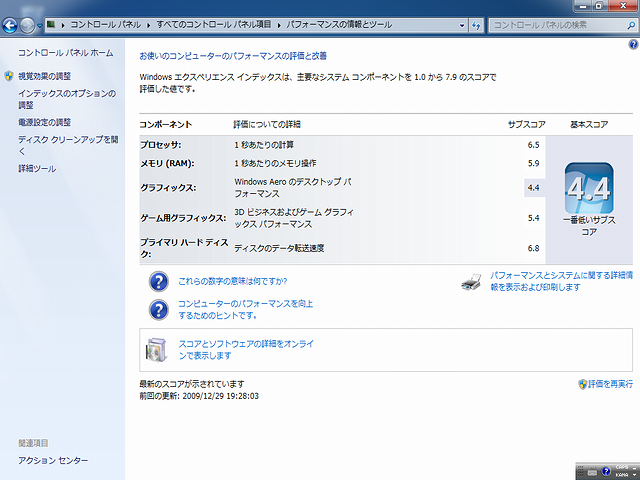Click the コントロール パネルの検索 search field
Image resolution: width=640 pixels, height=480 pixels.
558,25
